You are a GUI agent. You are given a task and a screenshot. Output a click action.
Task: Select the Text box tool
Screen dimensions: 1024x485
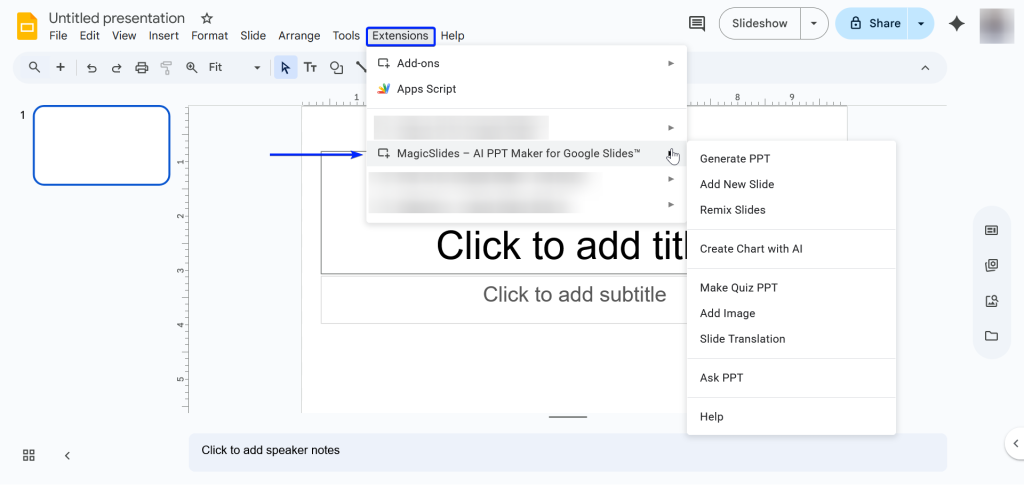[x=310, y=68]
